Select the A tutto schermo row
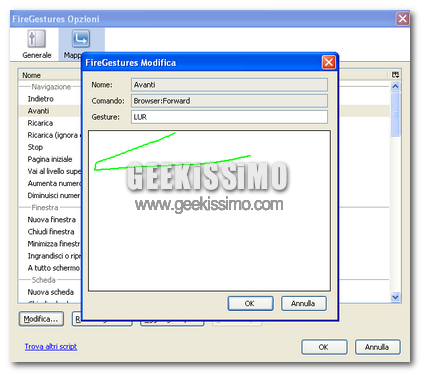Viewport: 421px width, 373px height. pos(50,268)
